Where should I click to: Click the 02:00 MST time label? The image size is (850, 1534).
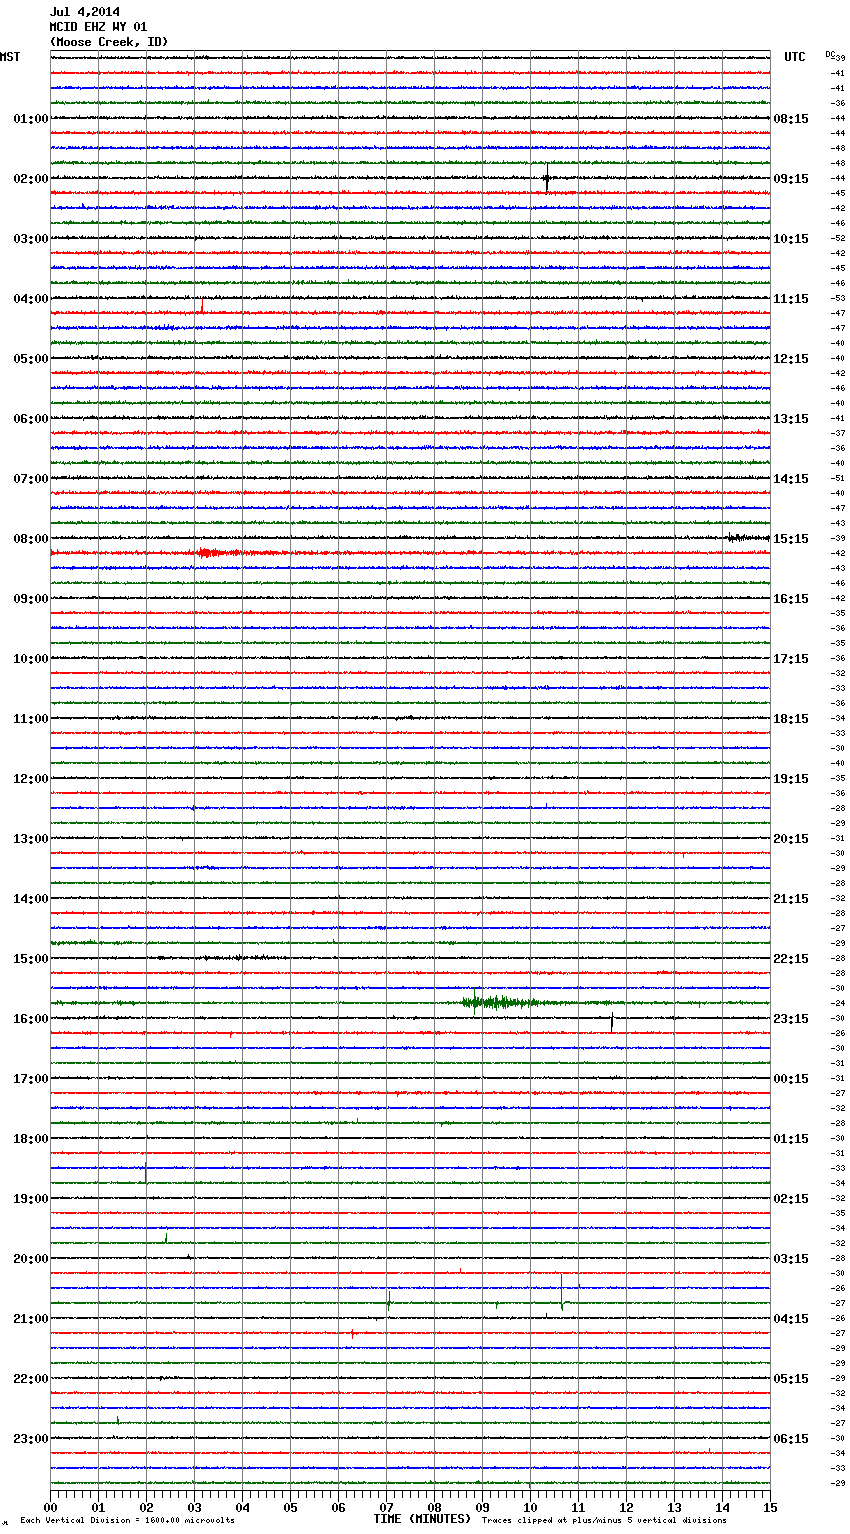(x=30, y=179)
